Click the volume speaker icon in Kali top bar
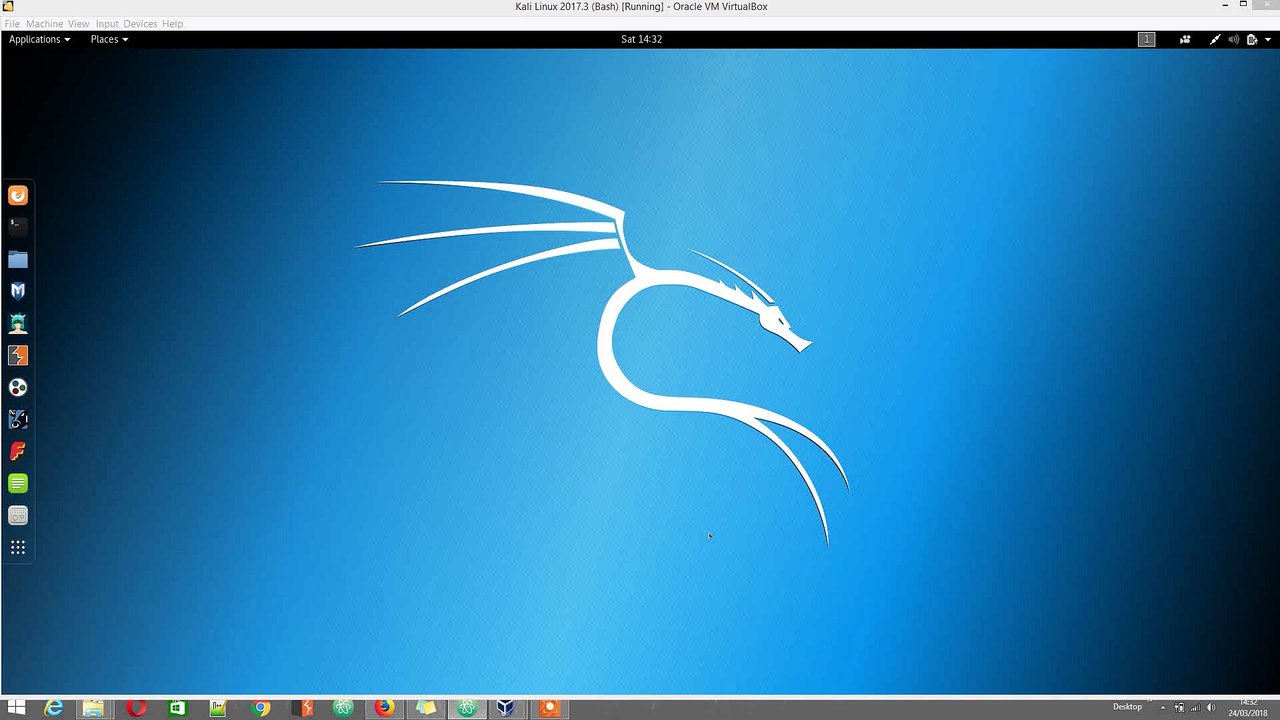Viewport: 1280px width, 720px height. [x=1233, y=40]
